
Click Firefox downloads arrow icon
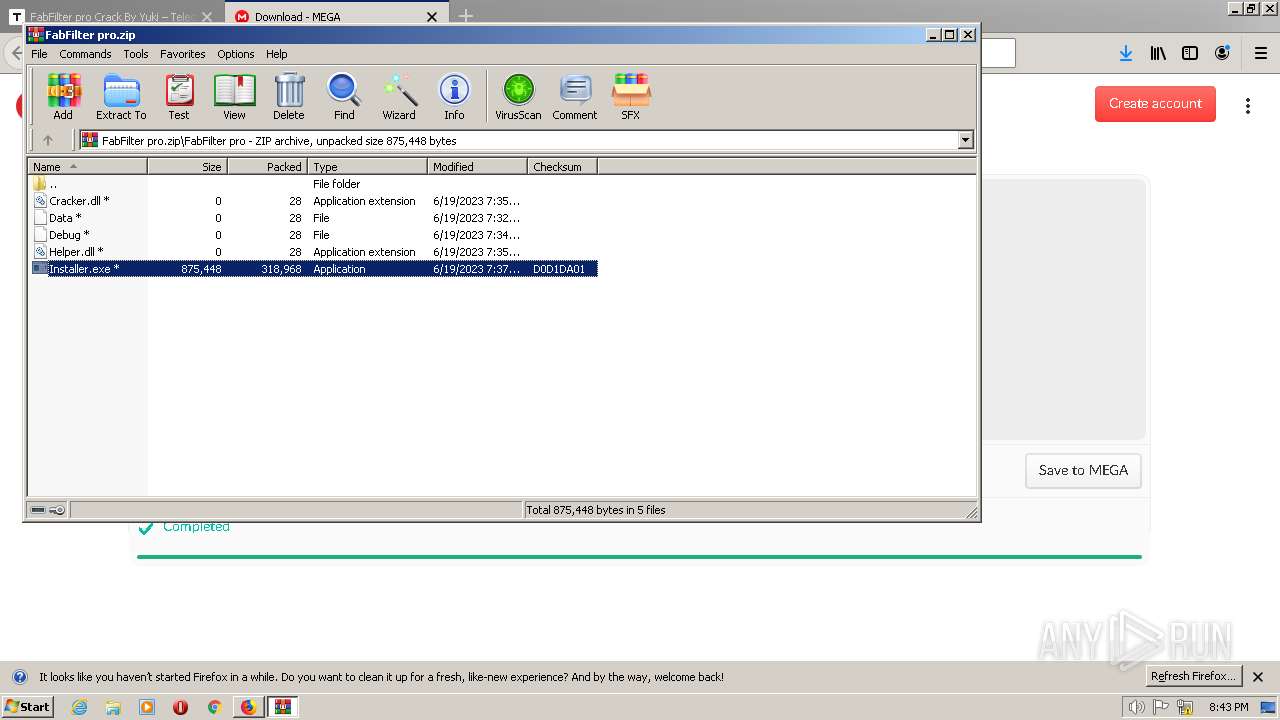click(x=1126, y=53)
